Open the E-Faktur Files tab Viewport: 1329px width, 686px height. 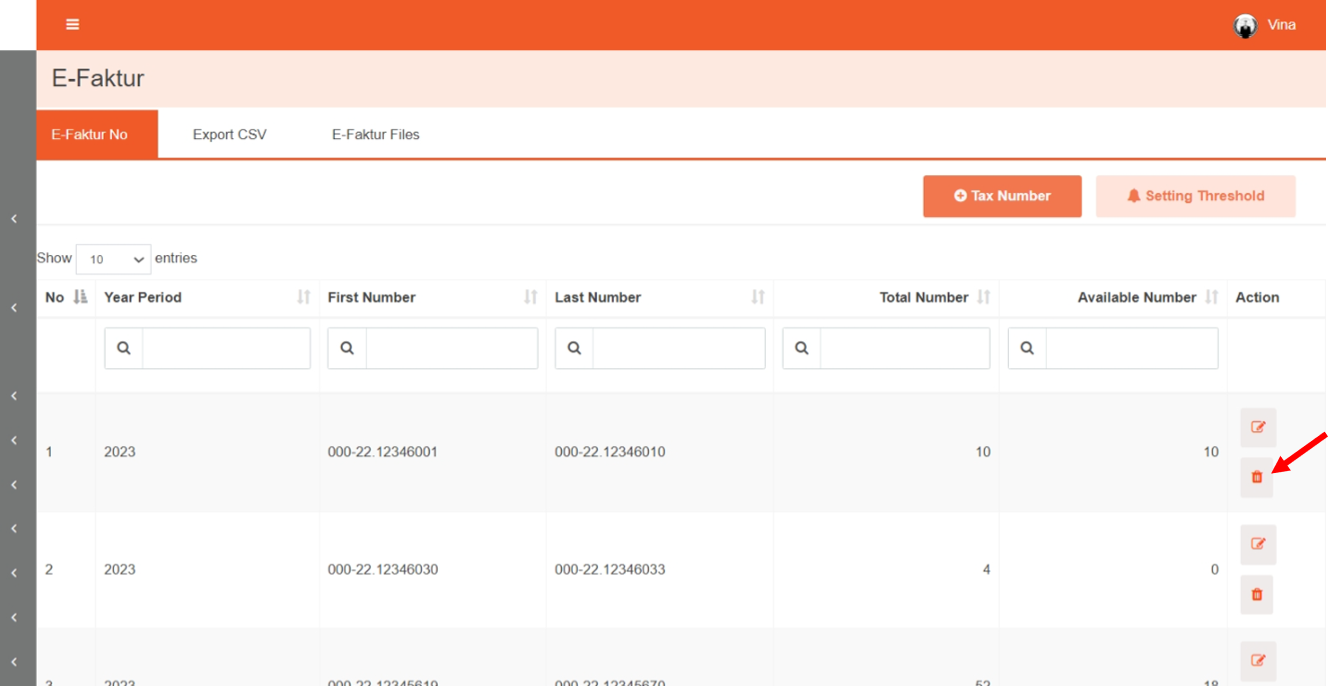point(375,135)
